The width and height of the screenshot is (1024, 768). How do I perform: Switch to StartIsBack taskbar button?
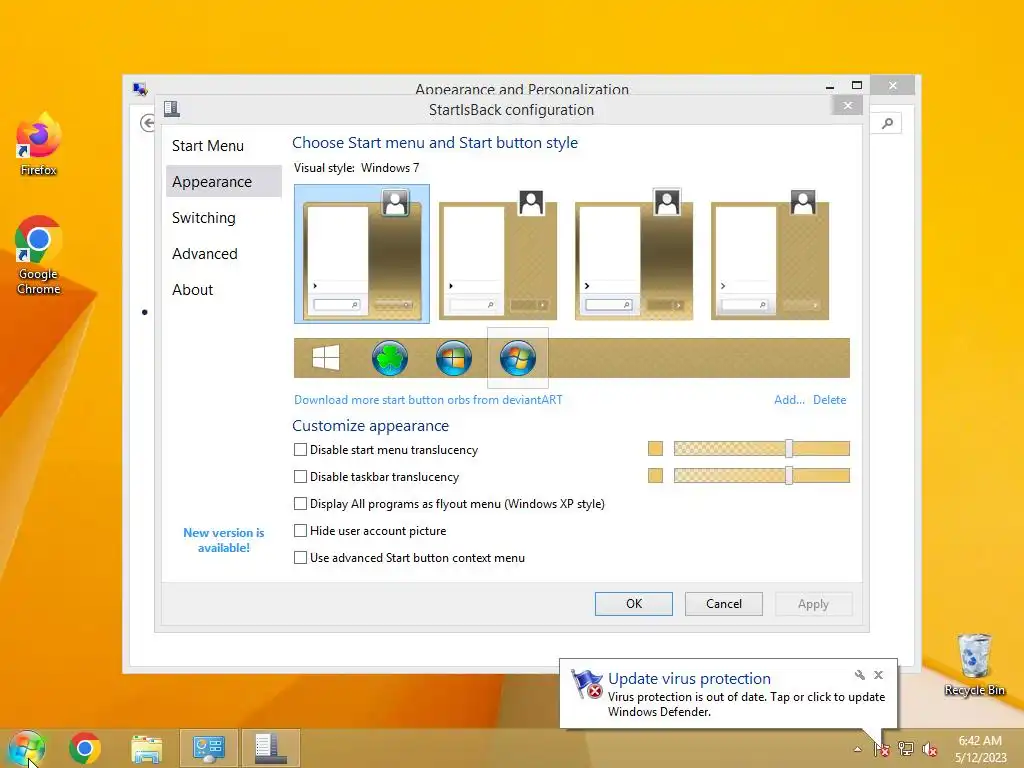(270, 748)
